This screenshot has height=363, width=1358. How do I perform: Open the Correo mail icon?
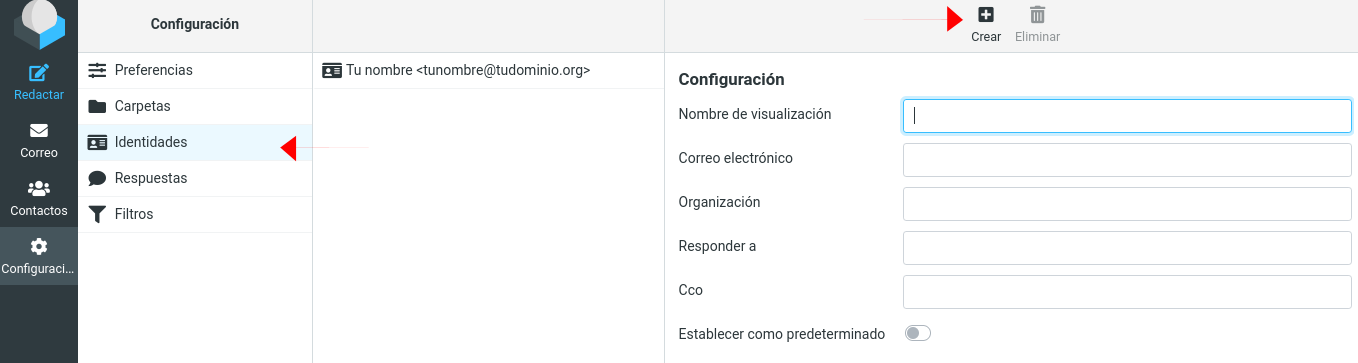(39, 131)
